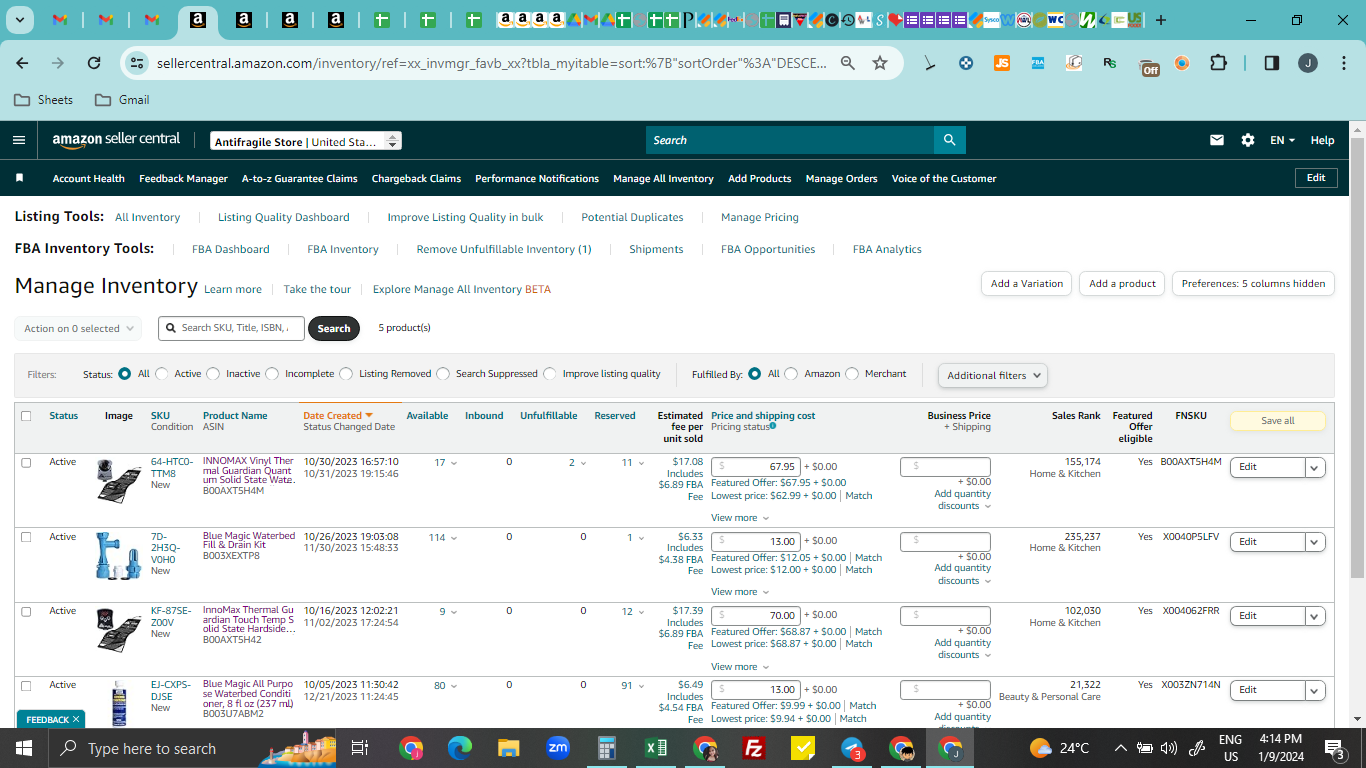Expand View more for the $67.95 listing
This screenshot has height=768, width=1366.
[740, 518]
